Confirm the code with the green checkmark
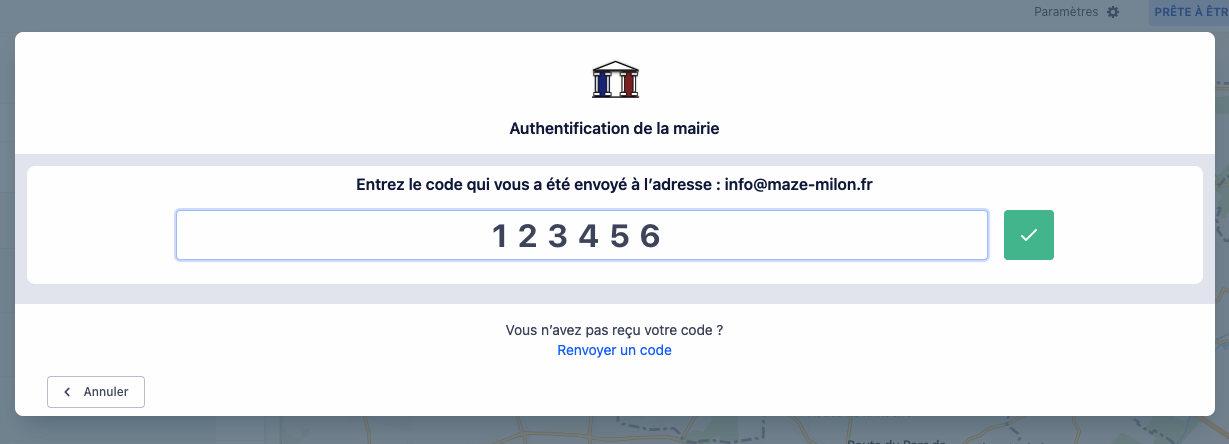This screenshot has width=1229, height=444. [x=1028, y=235]
